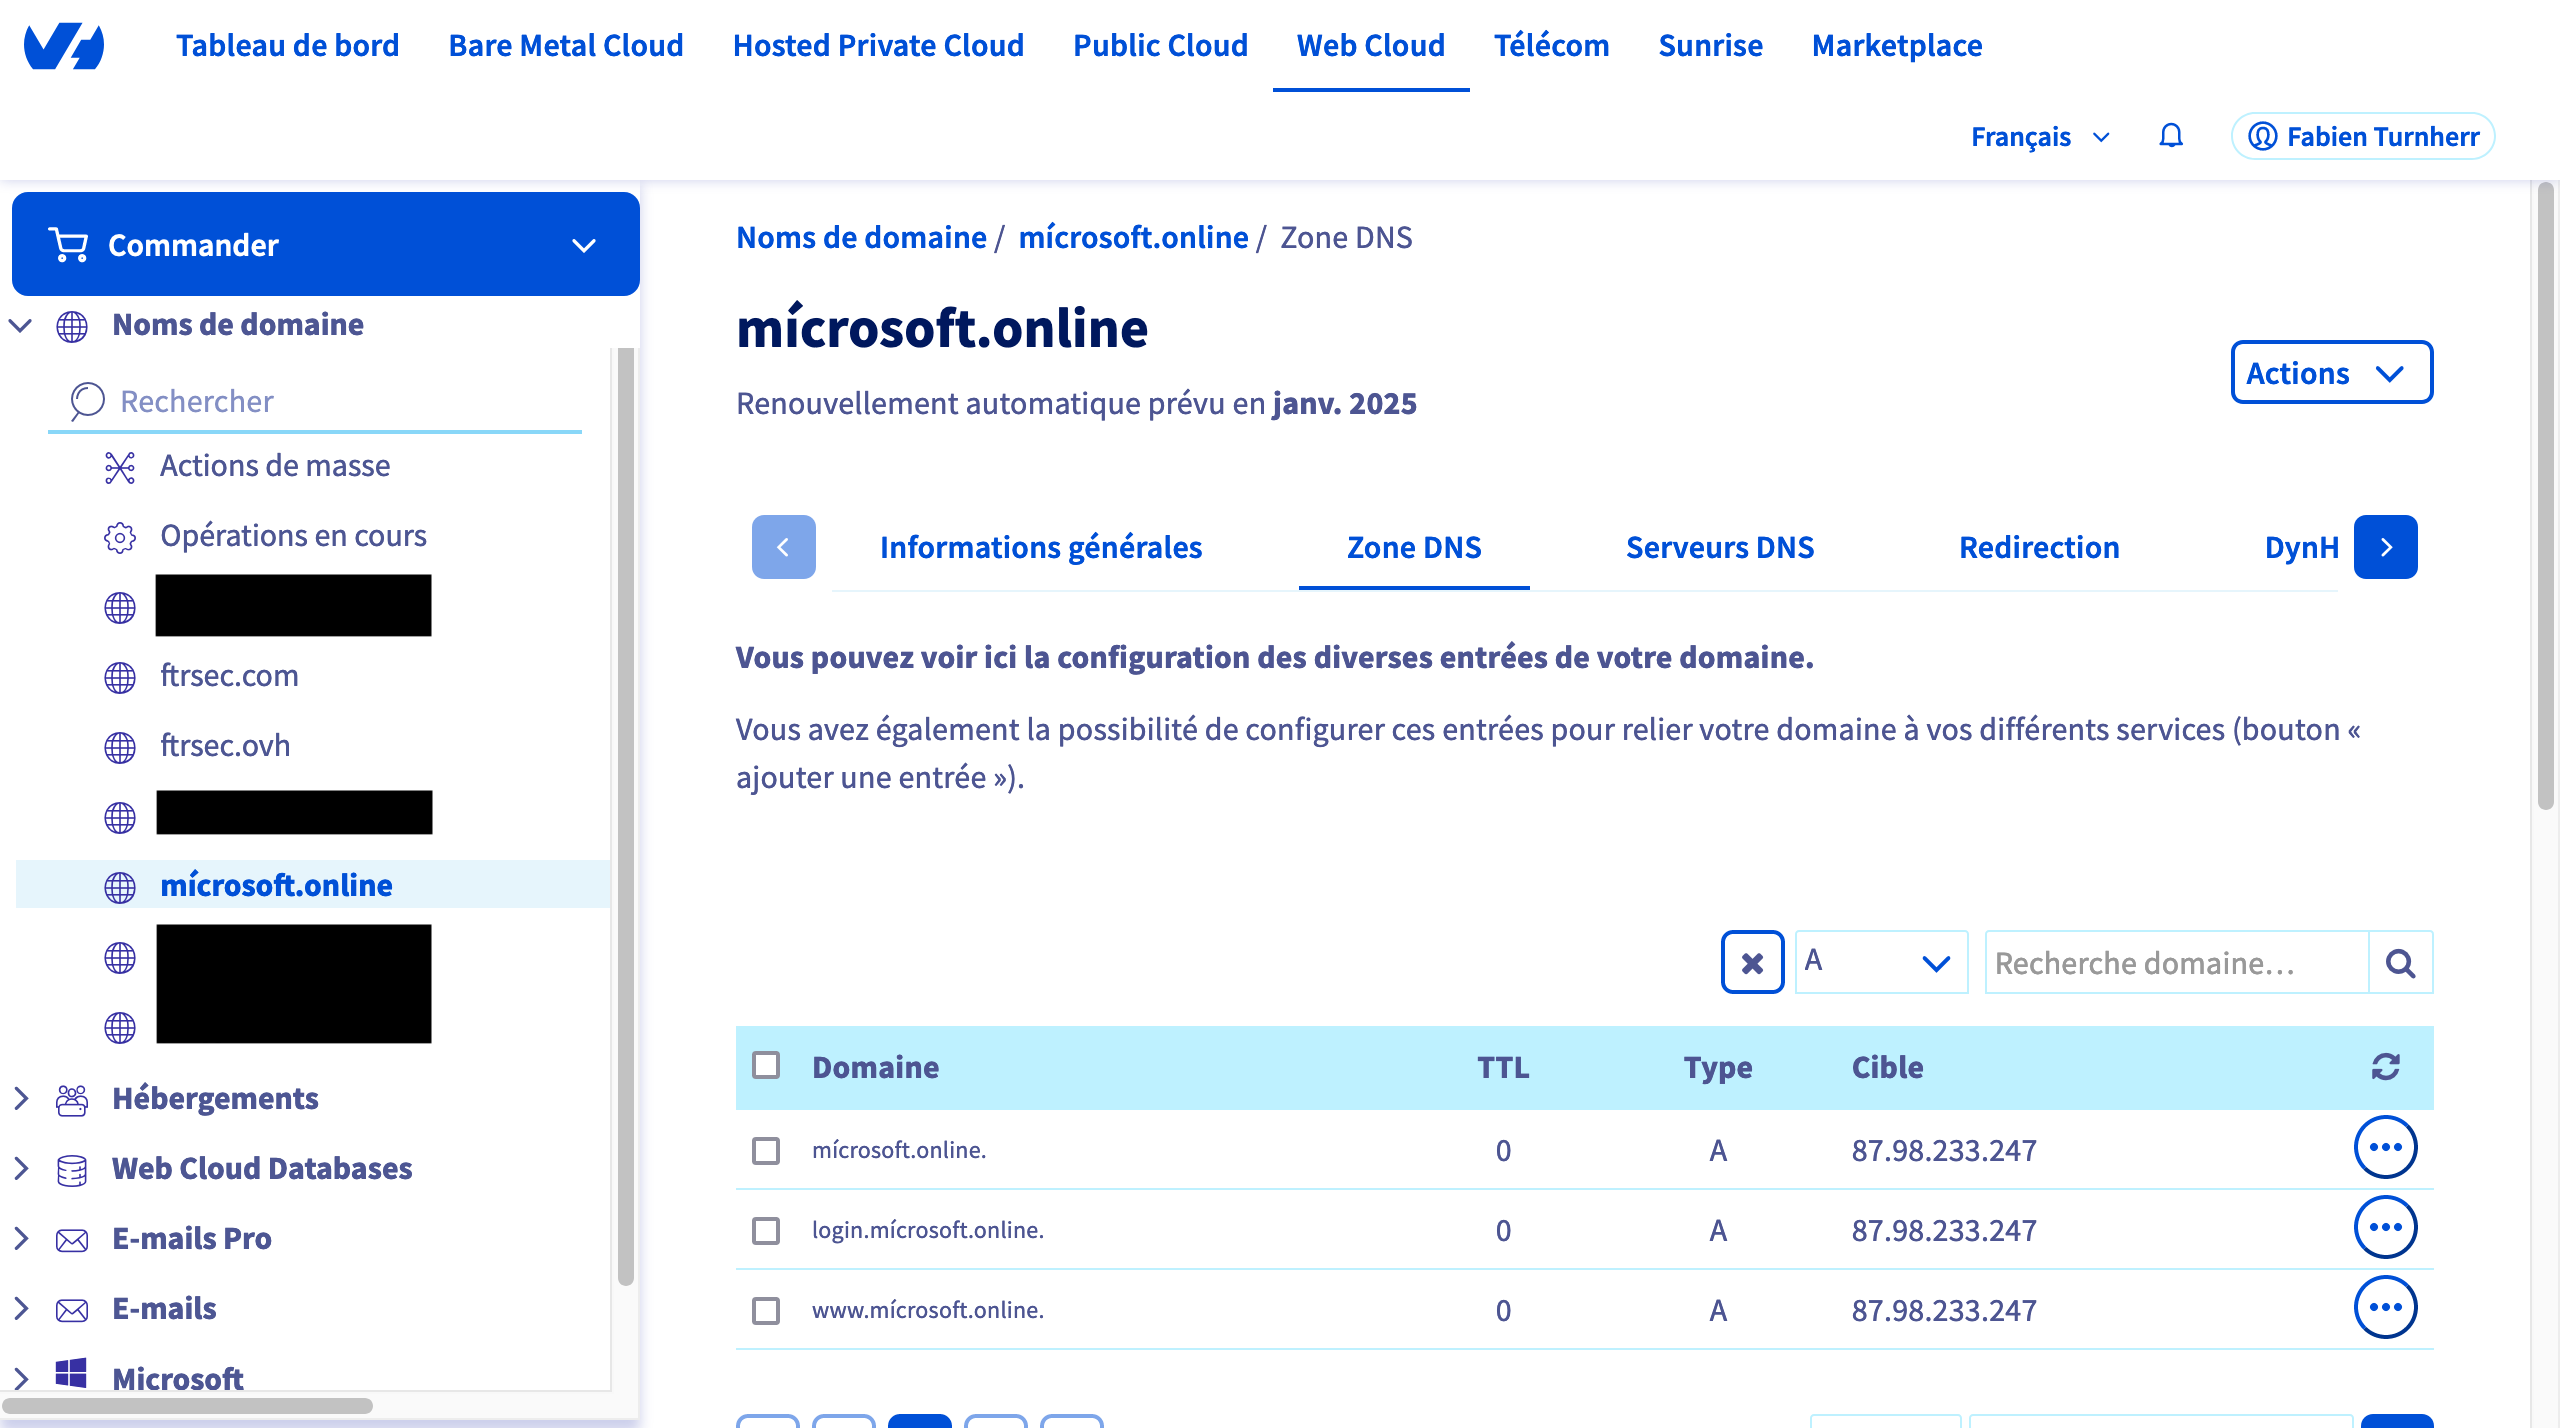
Task: Click the OVH logo icon
Action: click(64, 46)
